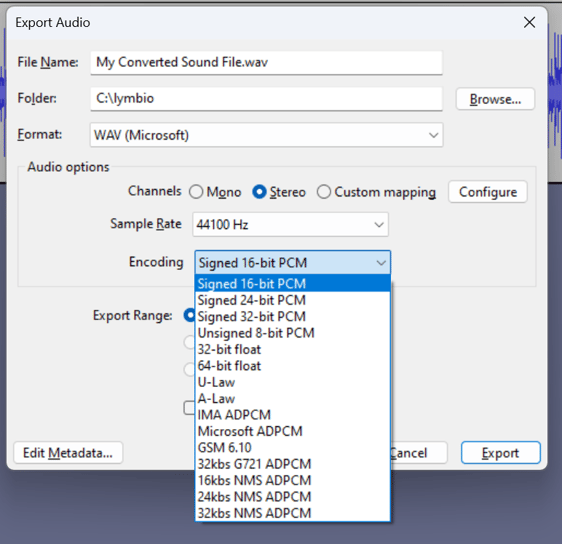Choose Custom mapping for channels
The width and height of the screenshot is (562, 544).
click(324, 192)
